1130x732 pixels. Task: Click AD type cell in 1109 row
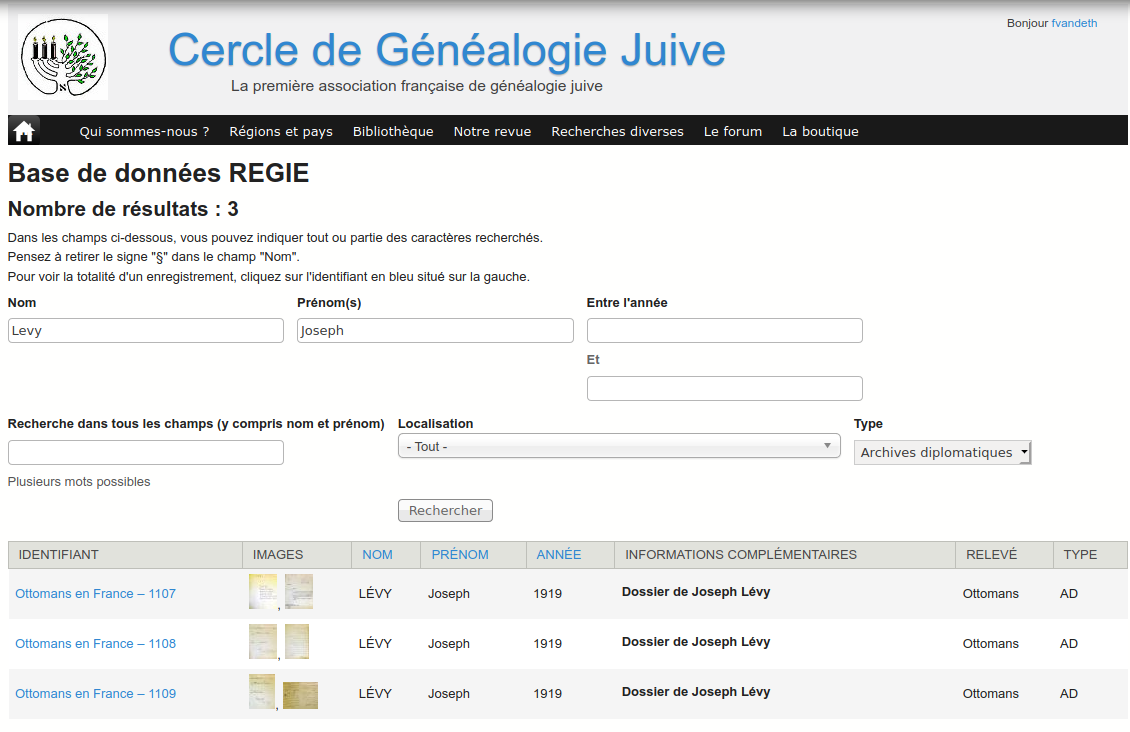[x=1069, y=694]
